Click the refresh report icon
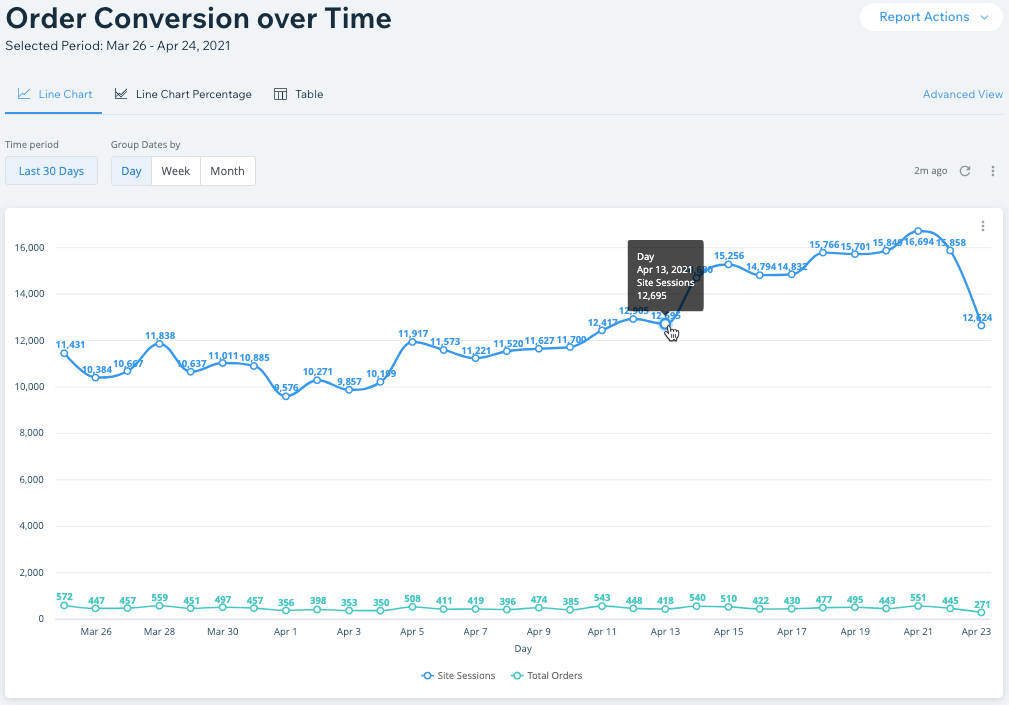Screen dimensions: 1009x705 (x=965, y=171)
